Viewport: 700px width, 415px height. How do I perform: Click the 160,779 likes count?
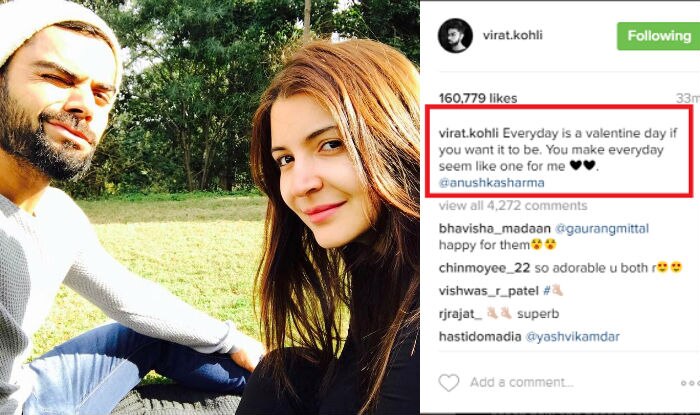(x=478, y=98)
